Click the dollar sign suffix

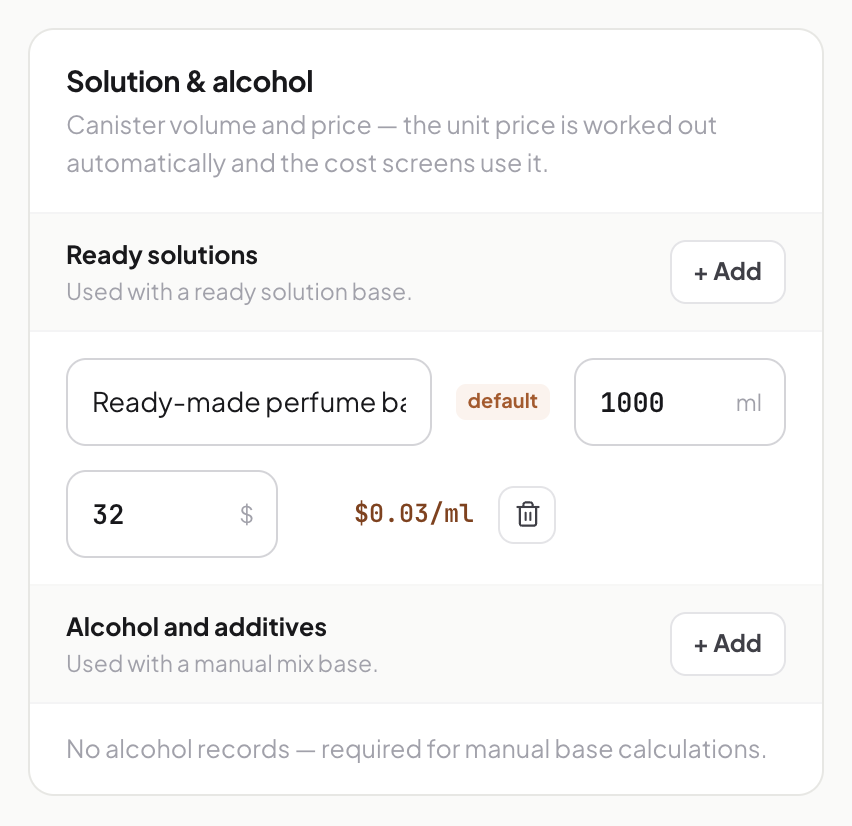(x=247, y=514)
